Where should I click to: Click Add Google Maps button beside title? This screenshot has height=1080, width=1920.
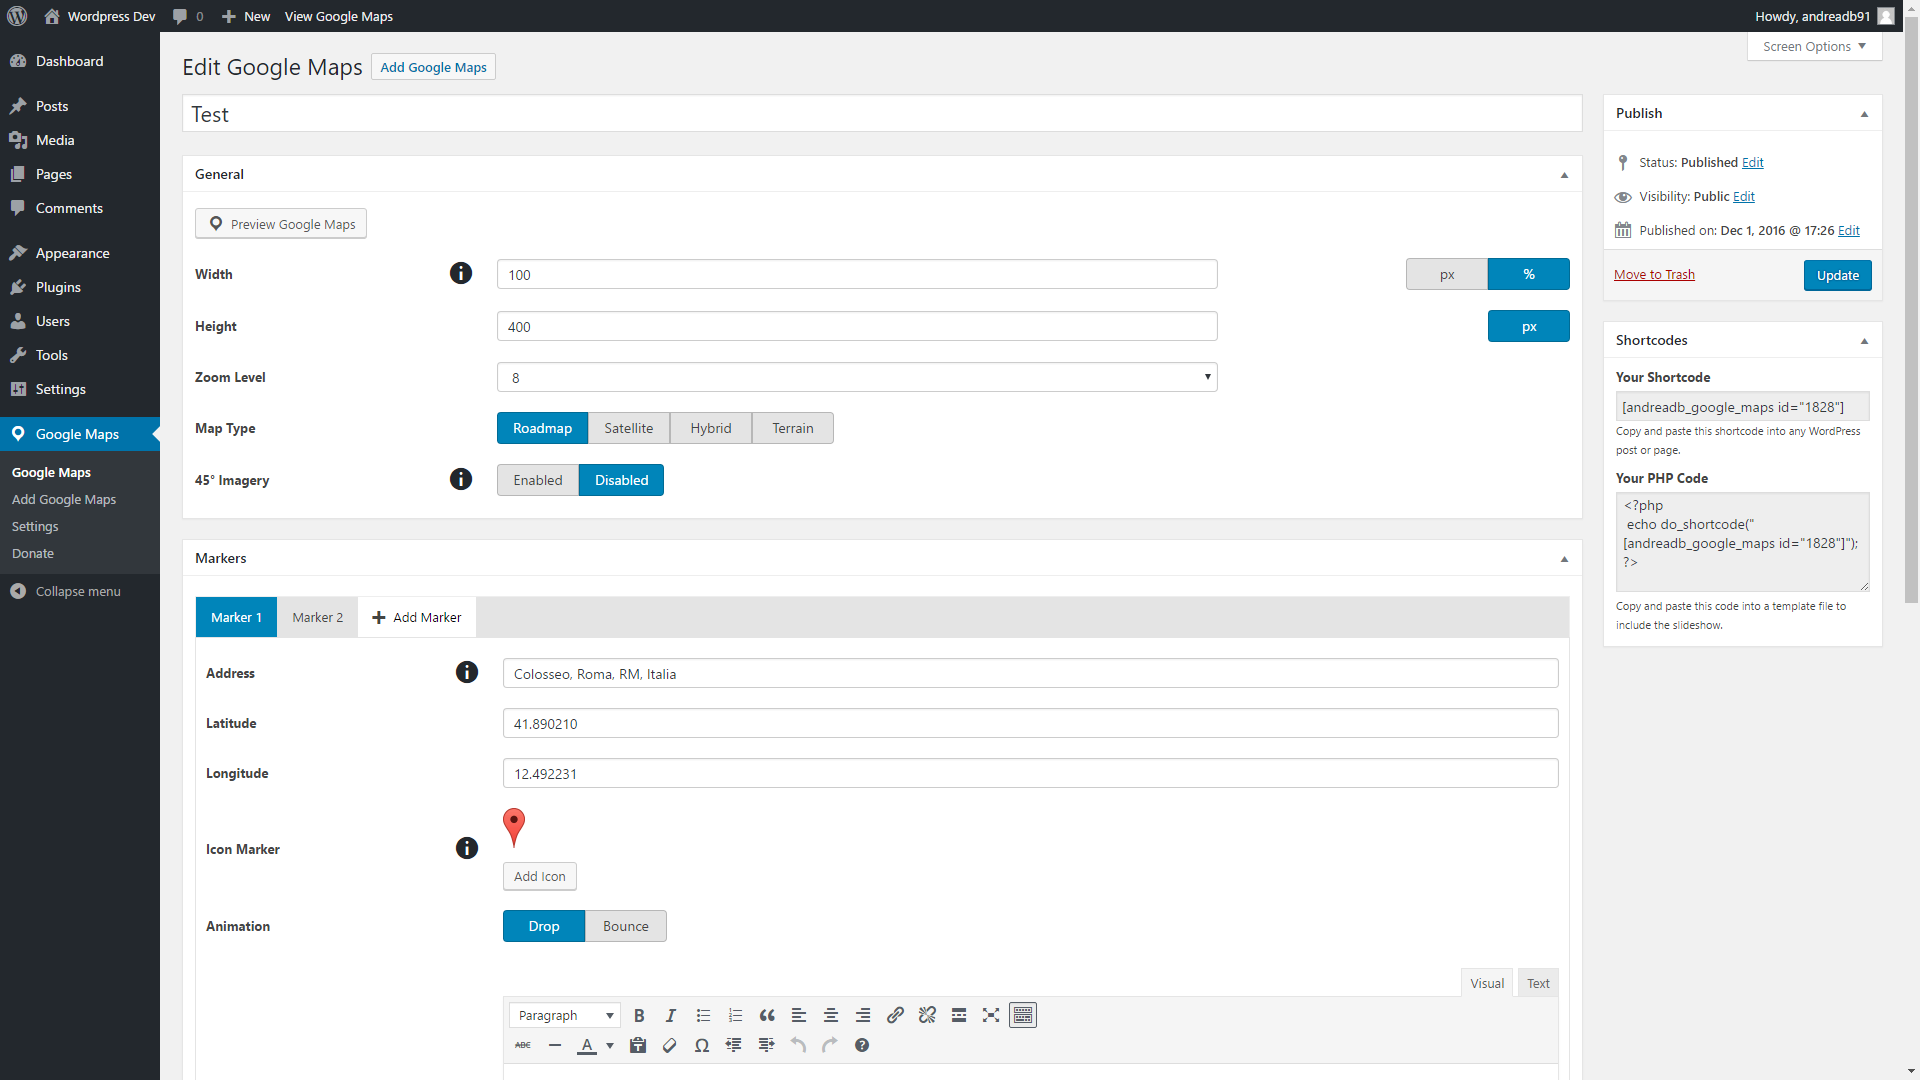(434, 67)
